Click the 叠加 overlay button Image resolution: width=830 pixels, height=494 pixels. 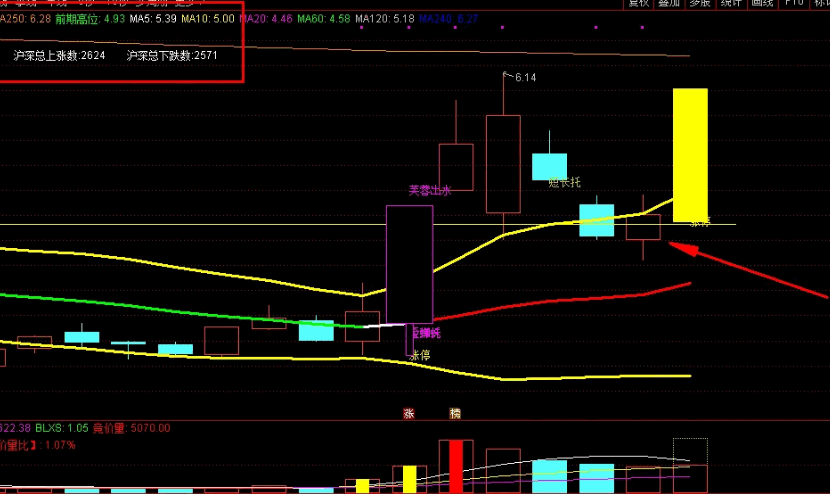pyautogui.click(x=669, y=4)
